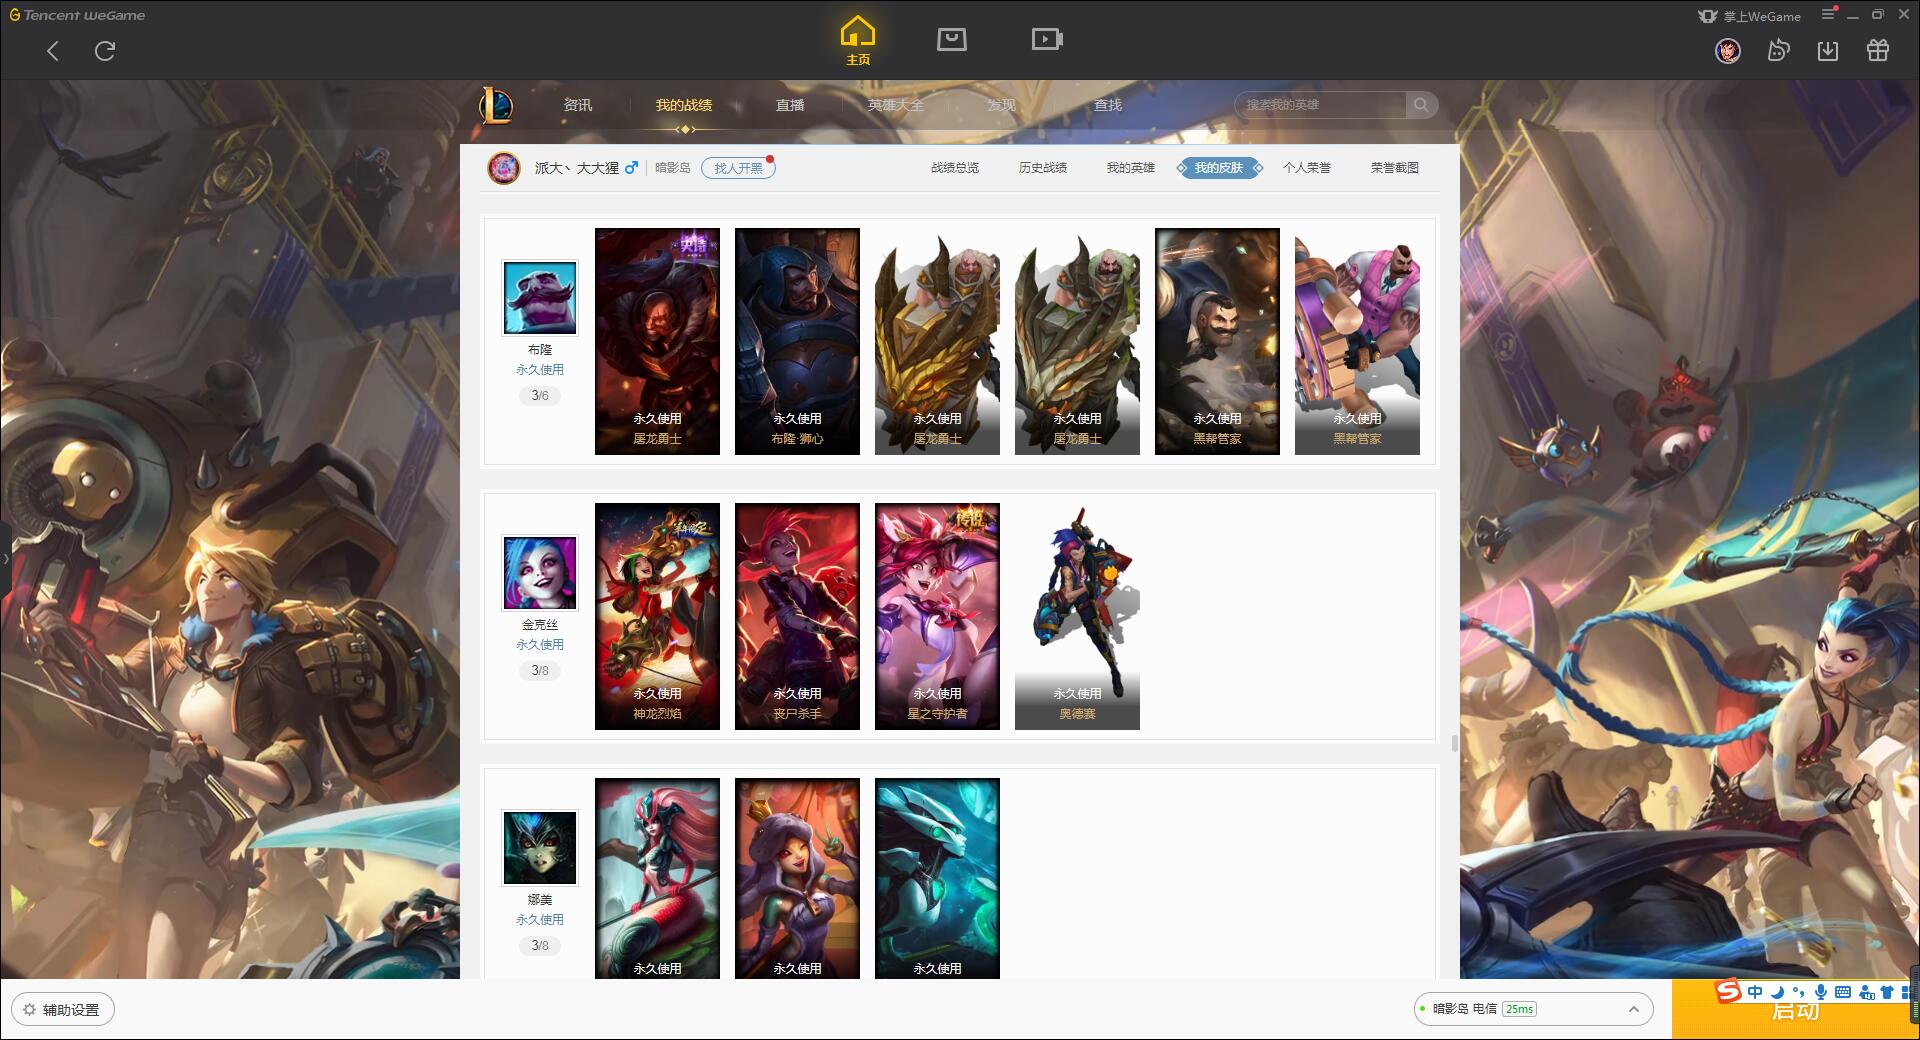Switch to the 直播 tab
The width and height of the screenshot is (1920, 1040).
point(790,105)
